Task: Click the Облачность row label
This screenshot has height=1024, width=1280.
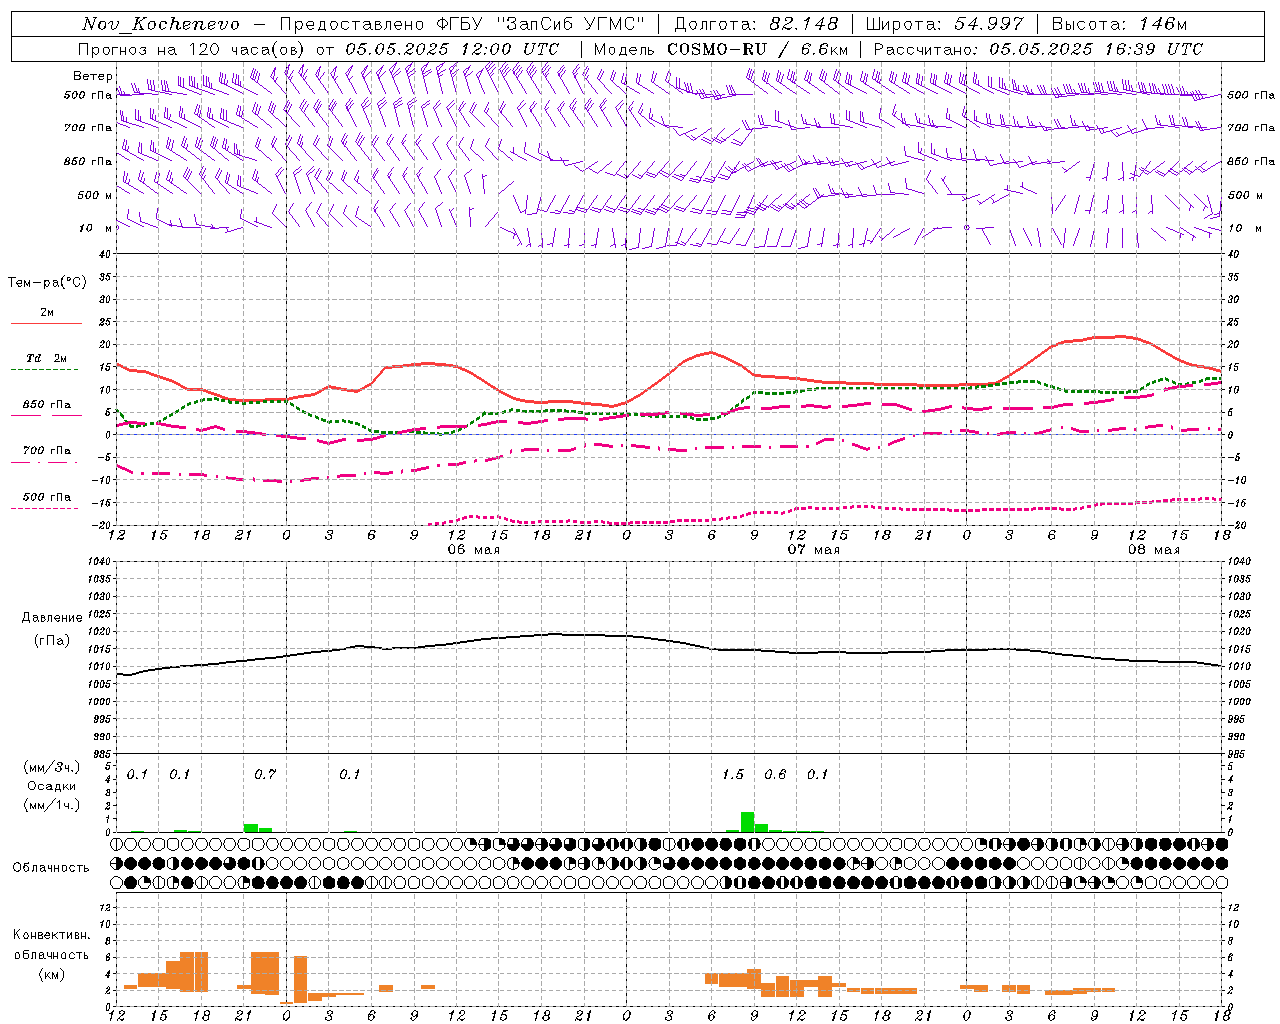Action: tap(50, 868)
